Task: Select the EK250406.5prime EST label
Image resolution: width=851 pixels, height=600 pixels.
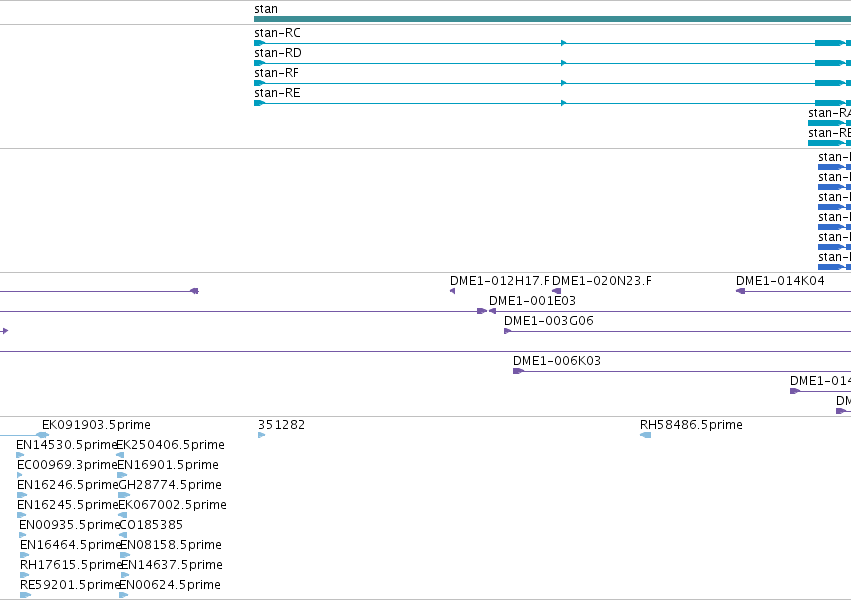Action: [x=171, y=445]
